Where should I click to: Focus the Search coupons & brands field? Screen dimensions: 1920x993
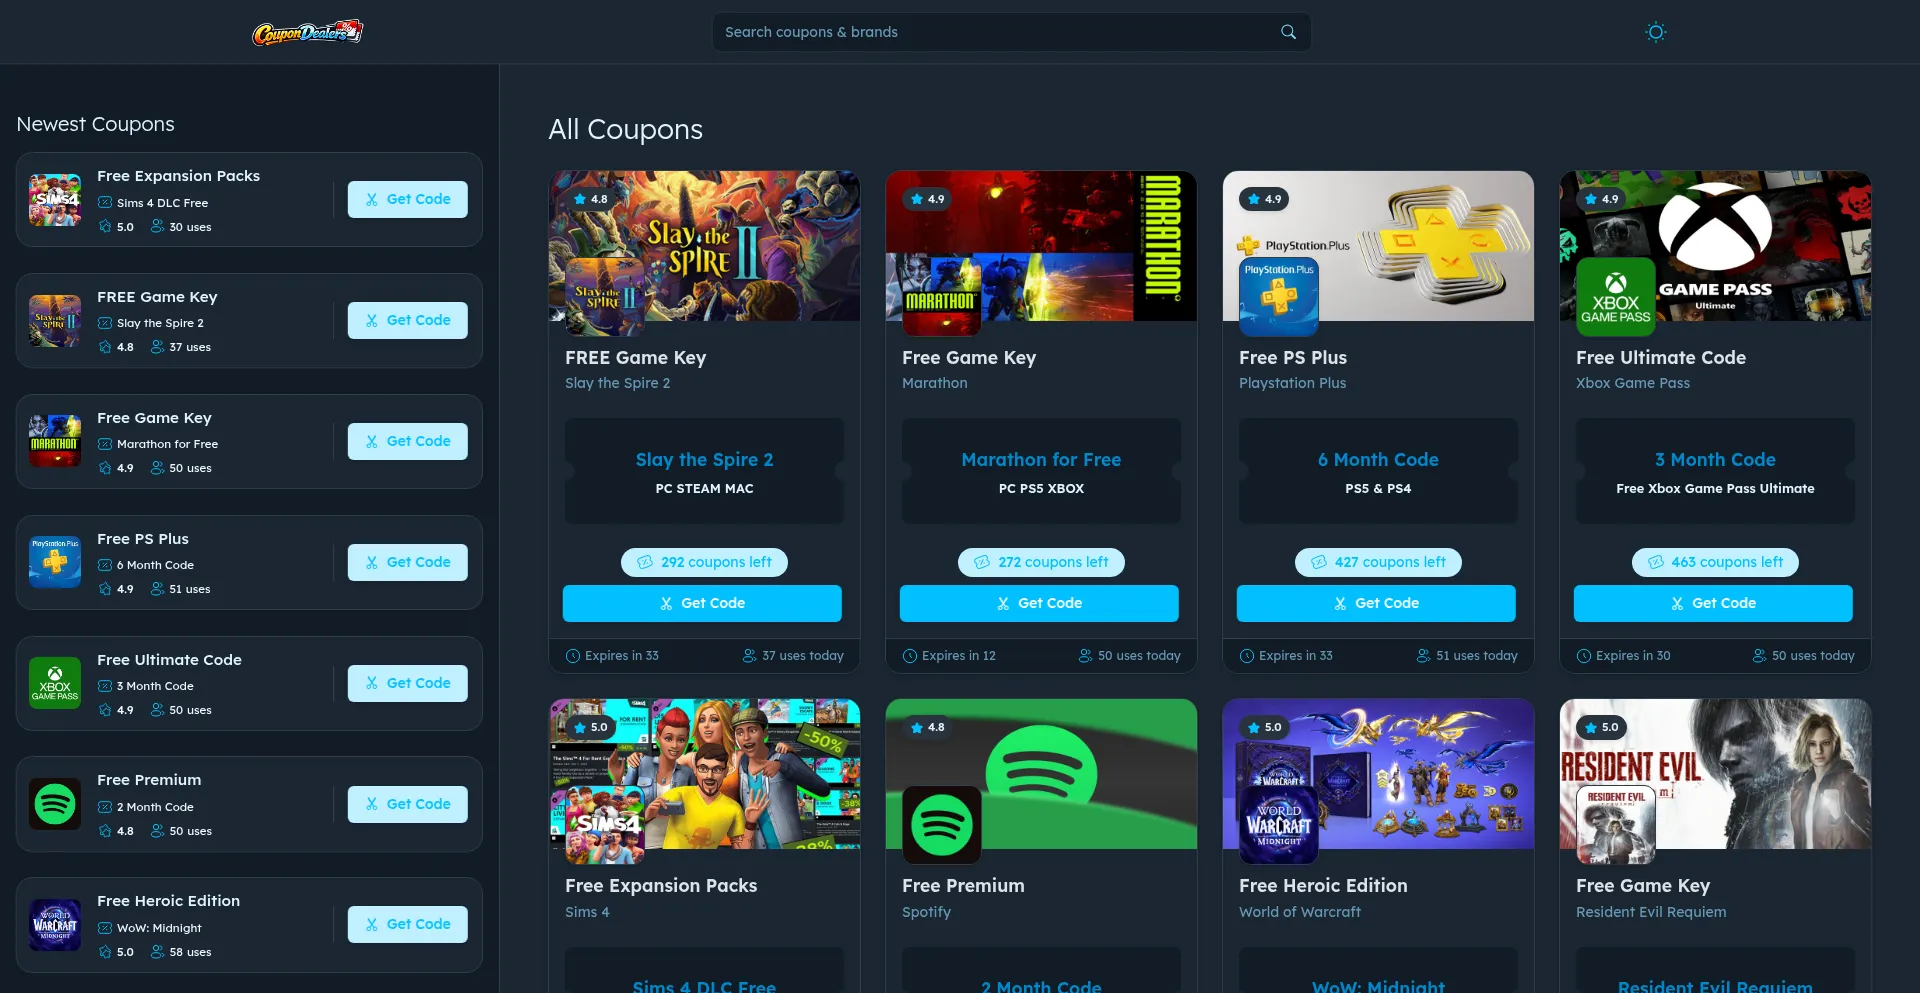tap(1011, 32)
